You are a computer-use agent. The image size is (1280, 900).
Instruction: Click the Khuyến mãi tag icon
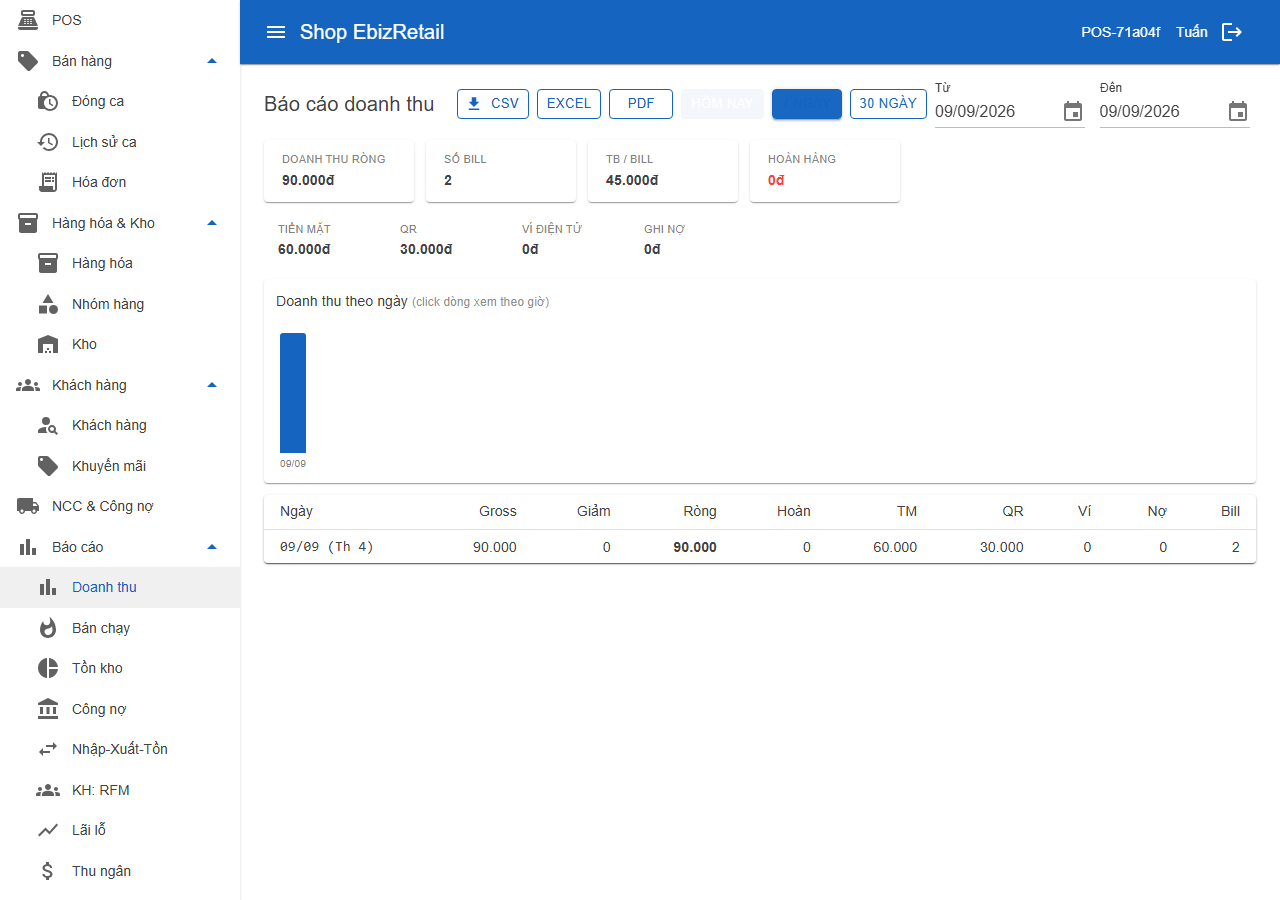click(48, 466)
